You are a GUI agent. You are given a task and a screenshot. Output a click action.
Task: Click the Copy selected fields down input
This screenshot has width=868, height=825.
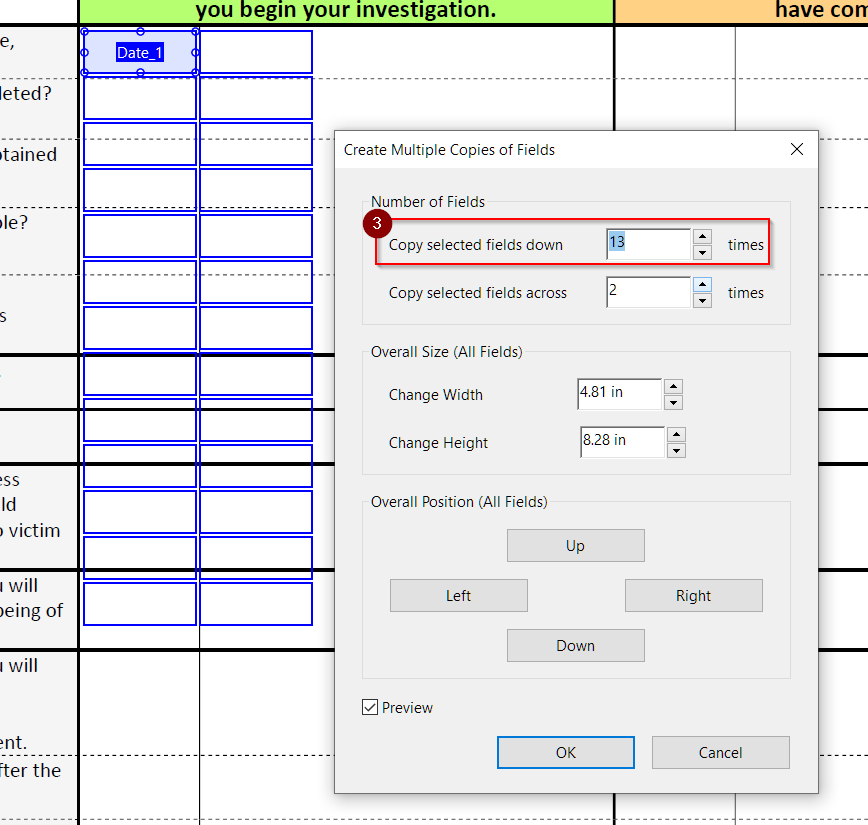pos(647,244)
